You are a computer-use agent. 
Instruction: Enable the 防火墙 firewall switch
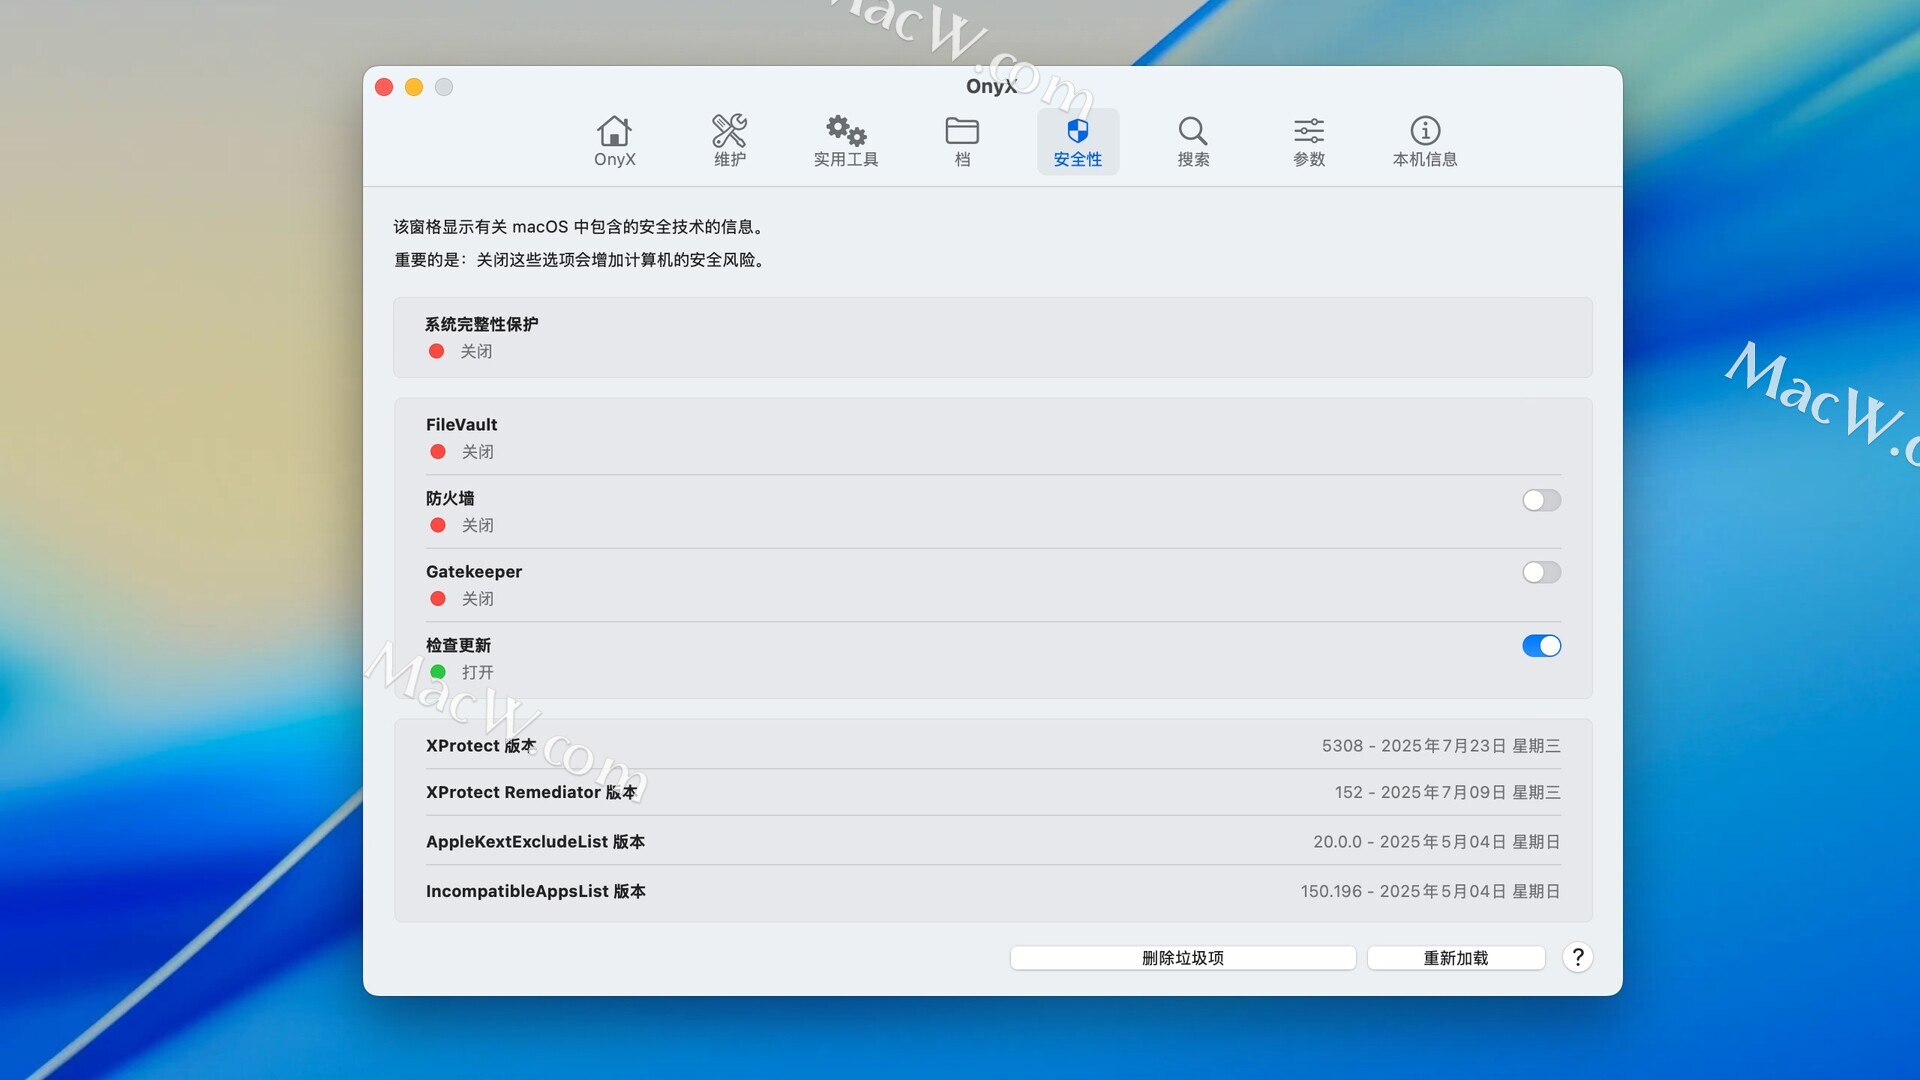pyautogui.click(x=1541, y=500)
